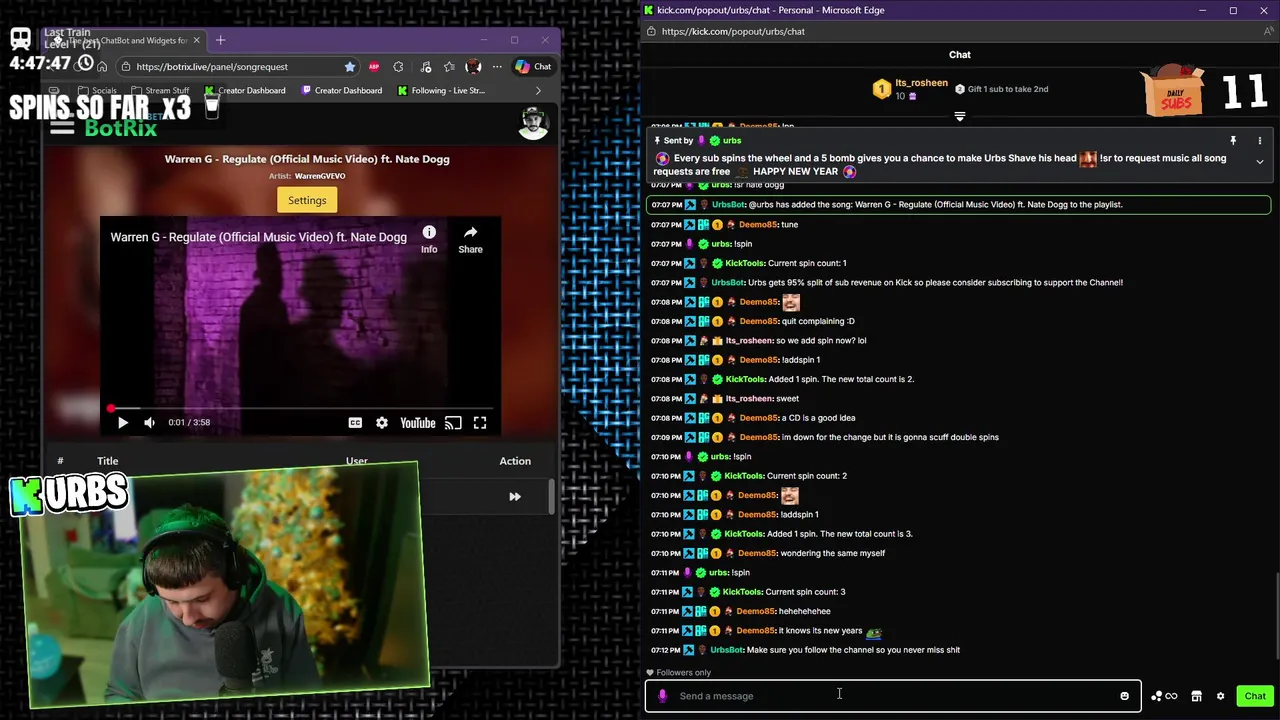The height and width of the screenshot is (720, 1280).
Task: Open YouTube player settings gear
Action: click(381, 423)
